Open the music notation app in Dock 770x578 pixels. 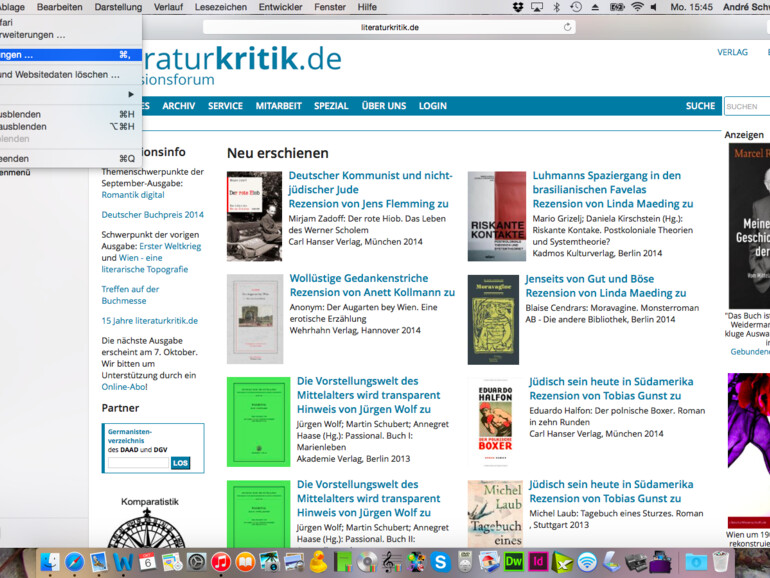pos(391,562)
